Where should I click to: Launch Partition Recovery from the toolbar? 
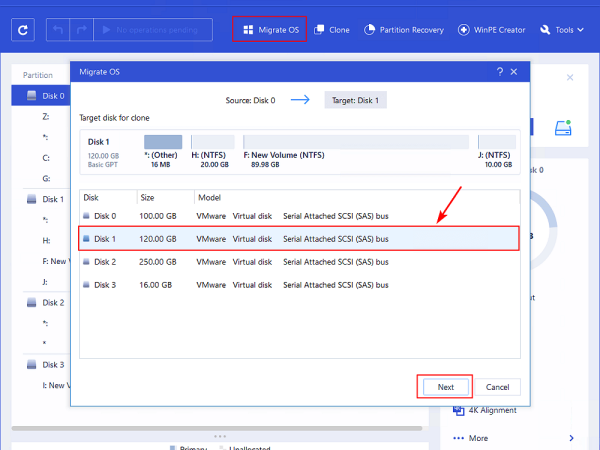click(405, 30)
